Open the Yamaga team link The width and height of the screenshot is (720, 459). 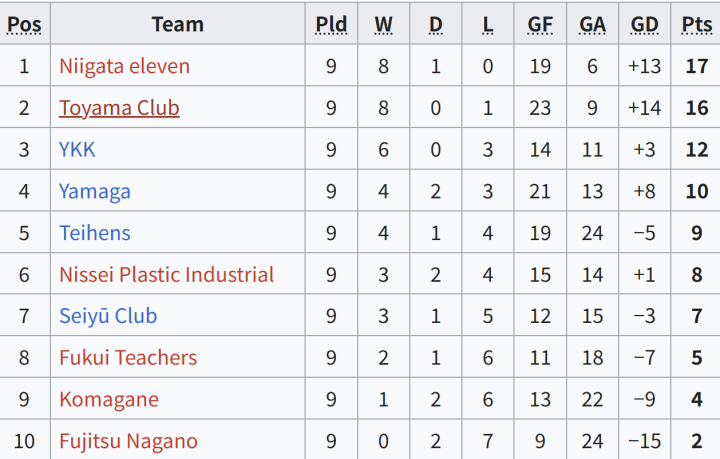click(x=95, y=191)
